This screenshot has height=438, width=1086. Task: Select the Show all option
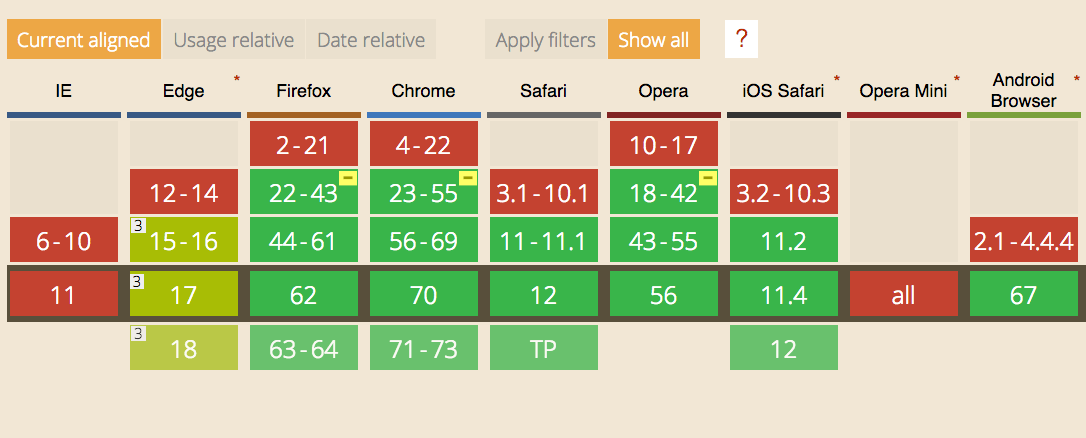click(x=654, y=40)
